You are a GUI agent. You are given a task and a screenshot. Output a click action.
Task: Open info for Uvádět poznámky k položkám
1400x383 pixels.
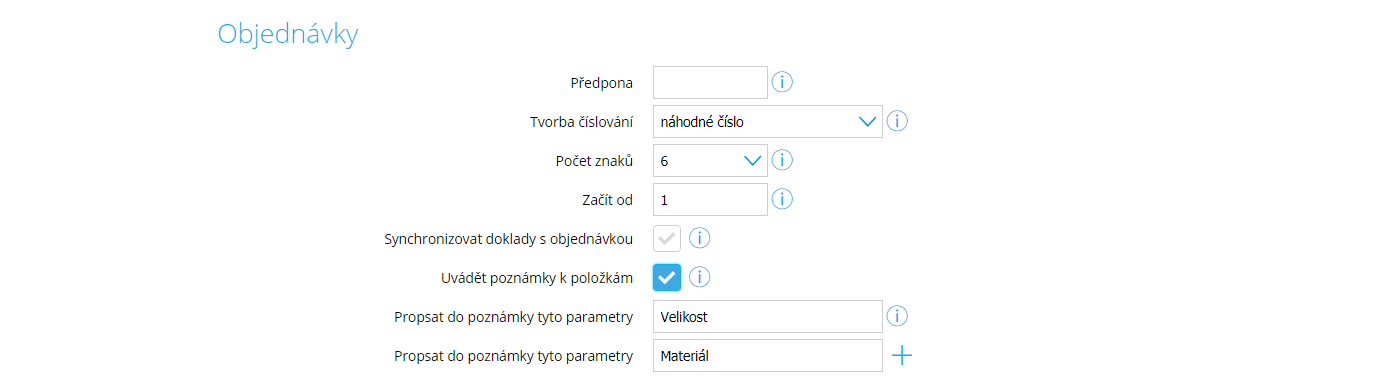tap(700, 277)
